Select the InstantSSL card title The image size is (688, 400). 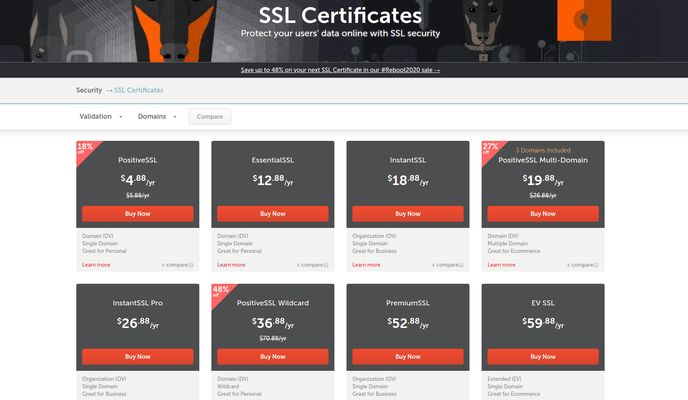coord(408,160)
